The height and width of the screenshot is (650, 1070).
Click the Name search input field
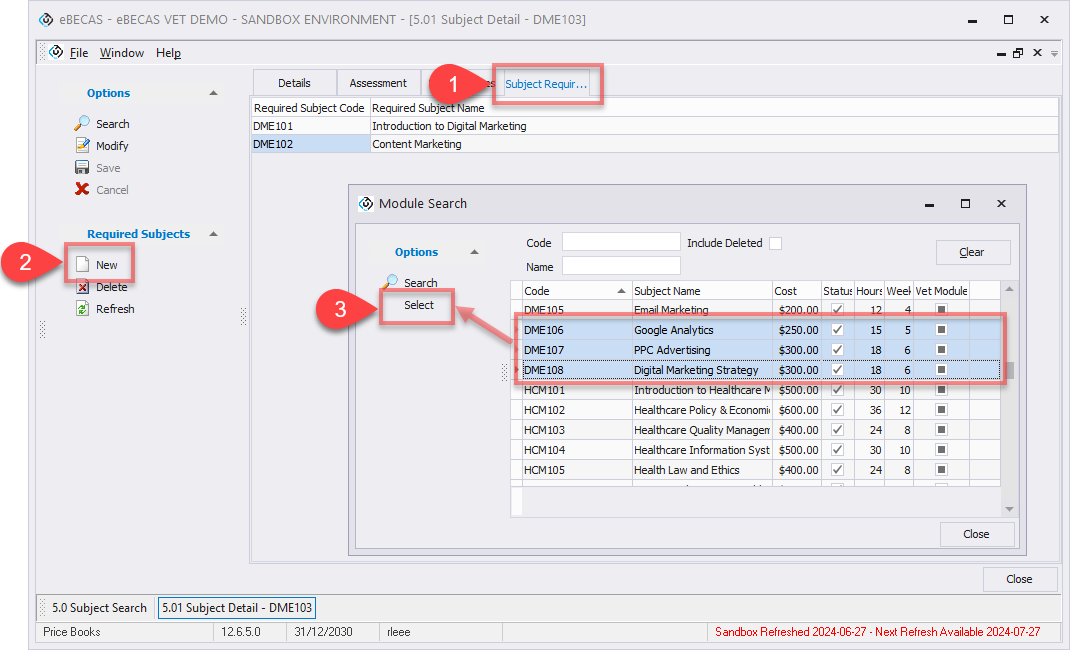coord(621,266)
